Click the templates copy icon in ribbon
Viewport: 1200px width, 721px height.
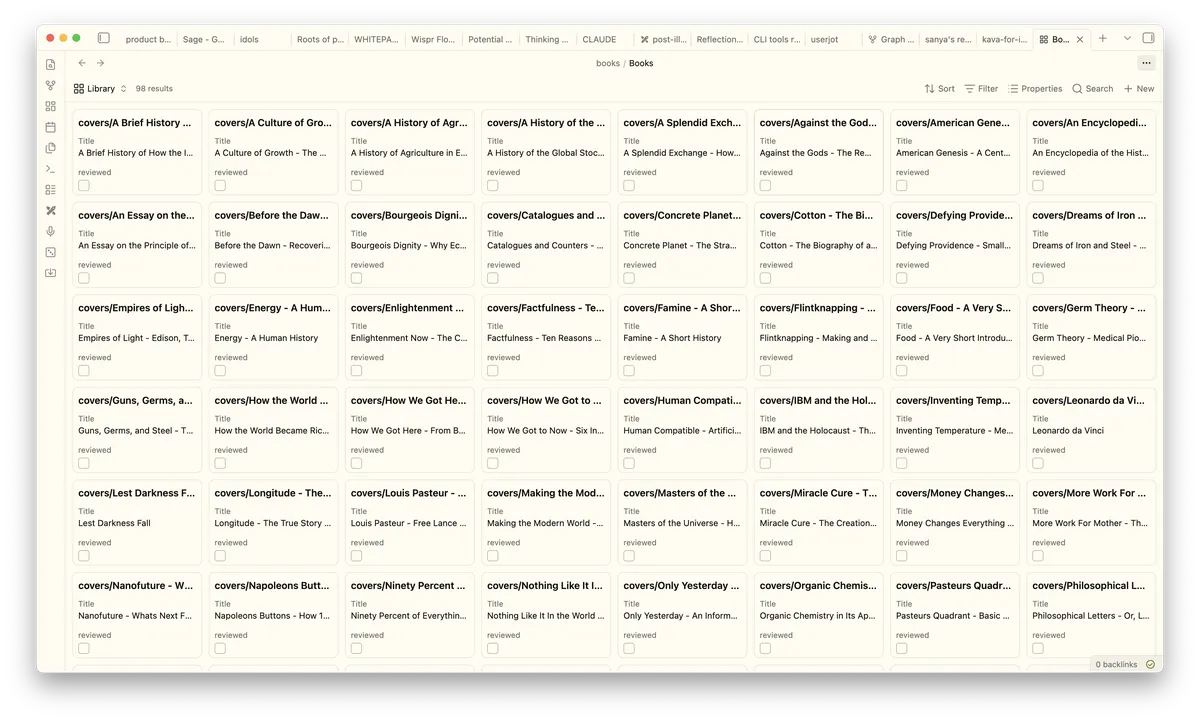[x=51, y=148]
